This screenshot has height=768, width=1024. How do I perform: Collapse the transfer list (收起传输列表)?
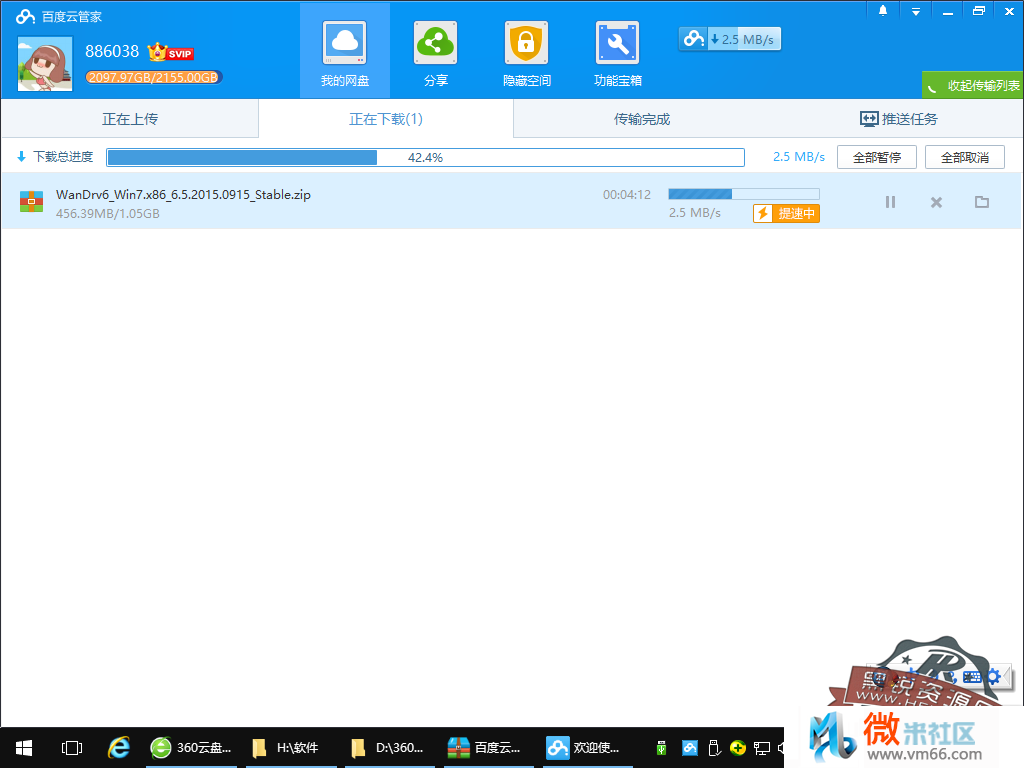[x=973, y=86]
